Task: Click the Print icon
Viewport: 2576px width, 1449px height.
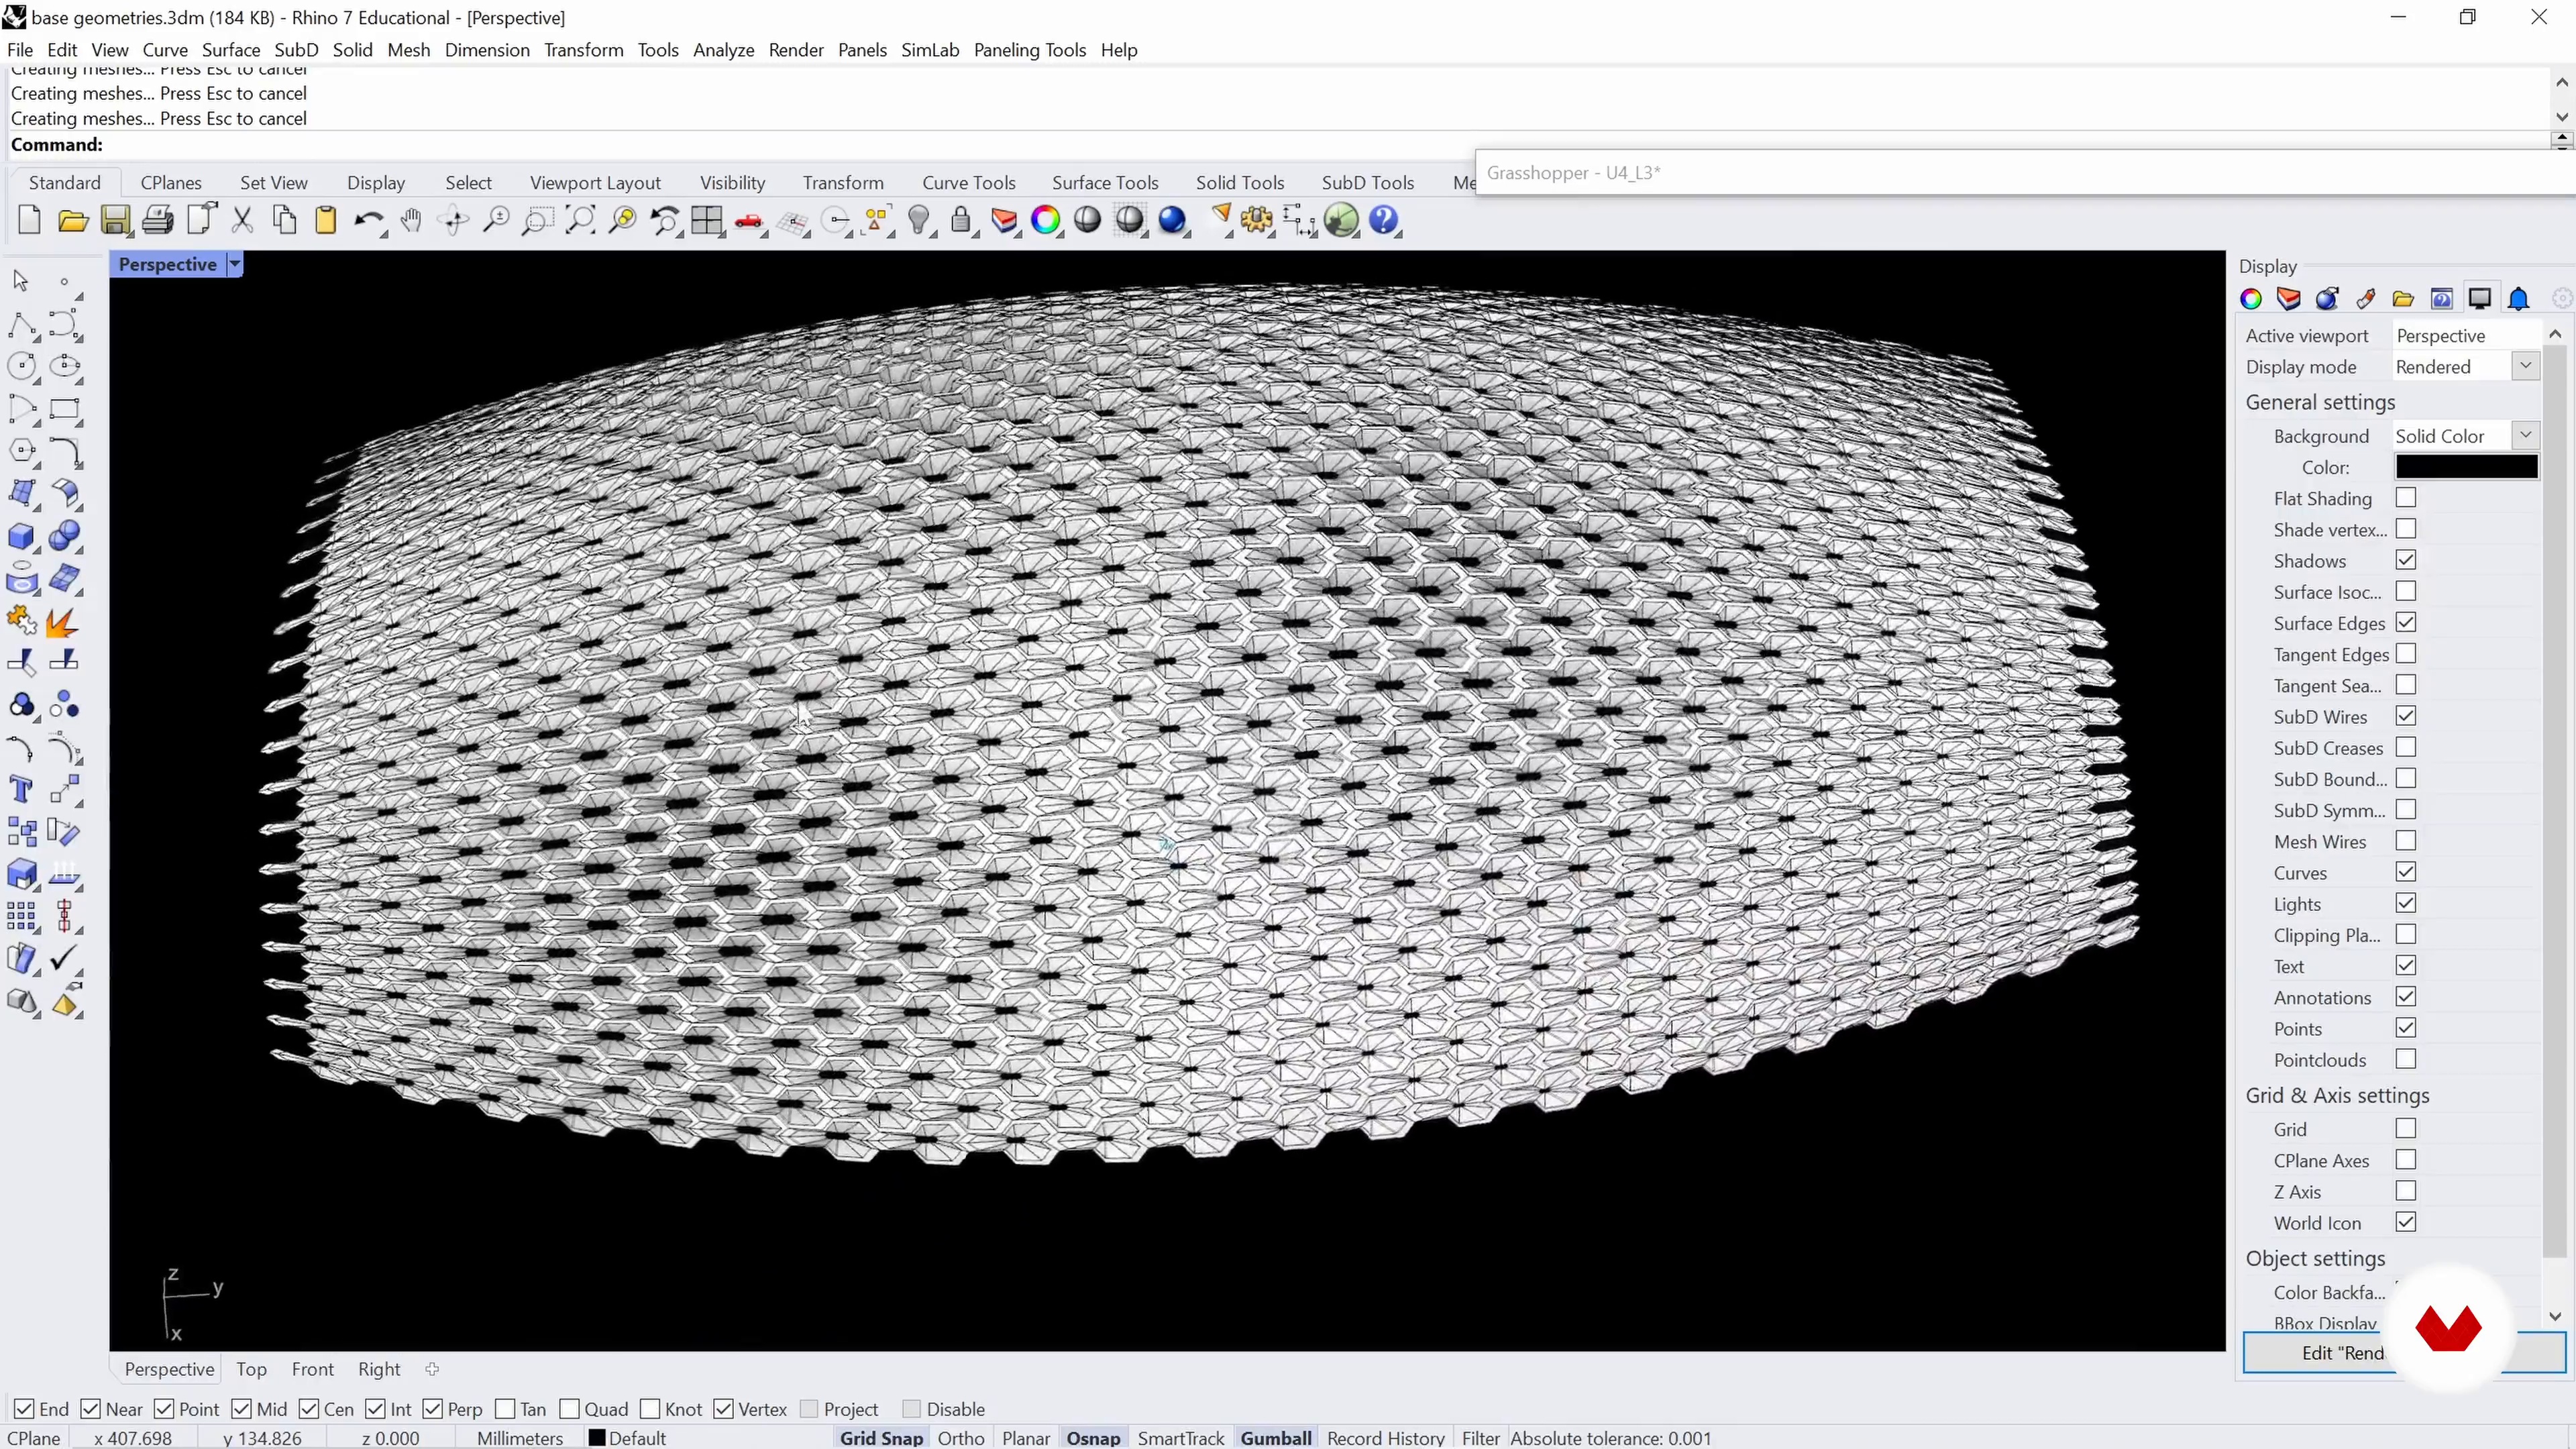Action: (x=157, y=220)
